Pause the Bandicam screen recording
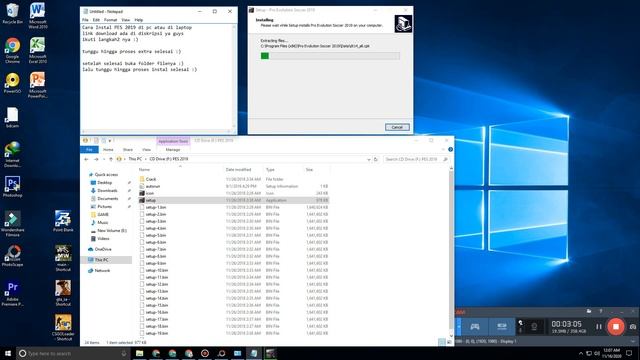The image size is (640, 360). 598,327
